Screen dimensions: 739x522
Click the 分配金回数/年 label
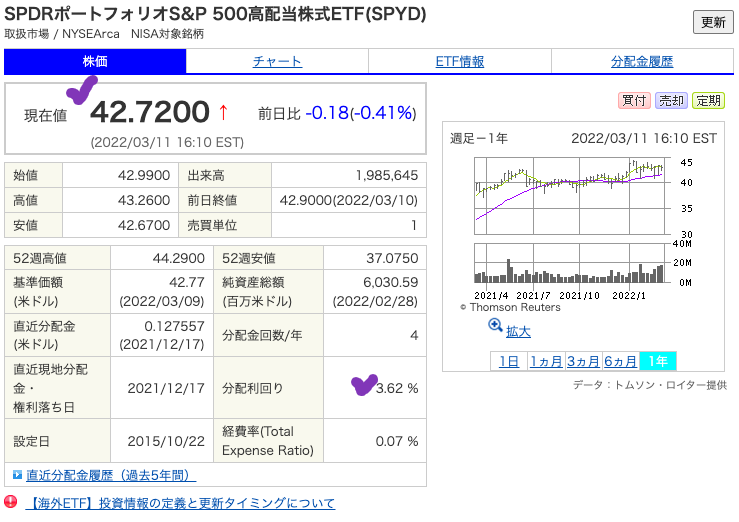262,335
